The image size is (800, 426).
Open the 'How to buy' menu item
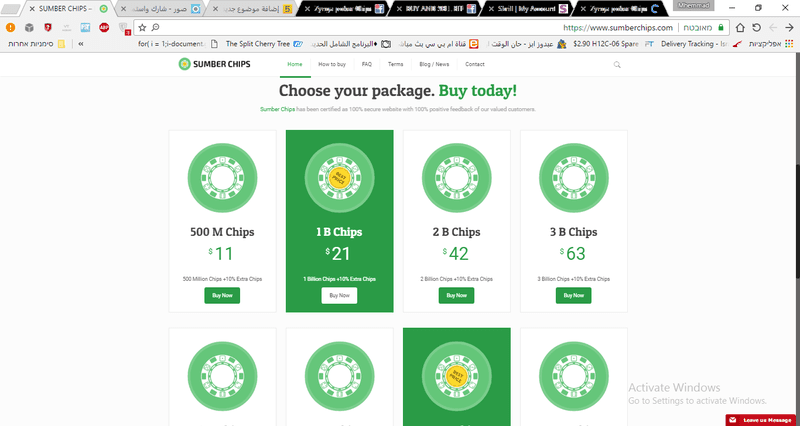(x=332, y=64)
